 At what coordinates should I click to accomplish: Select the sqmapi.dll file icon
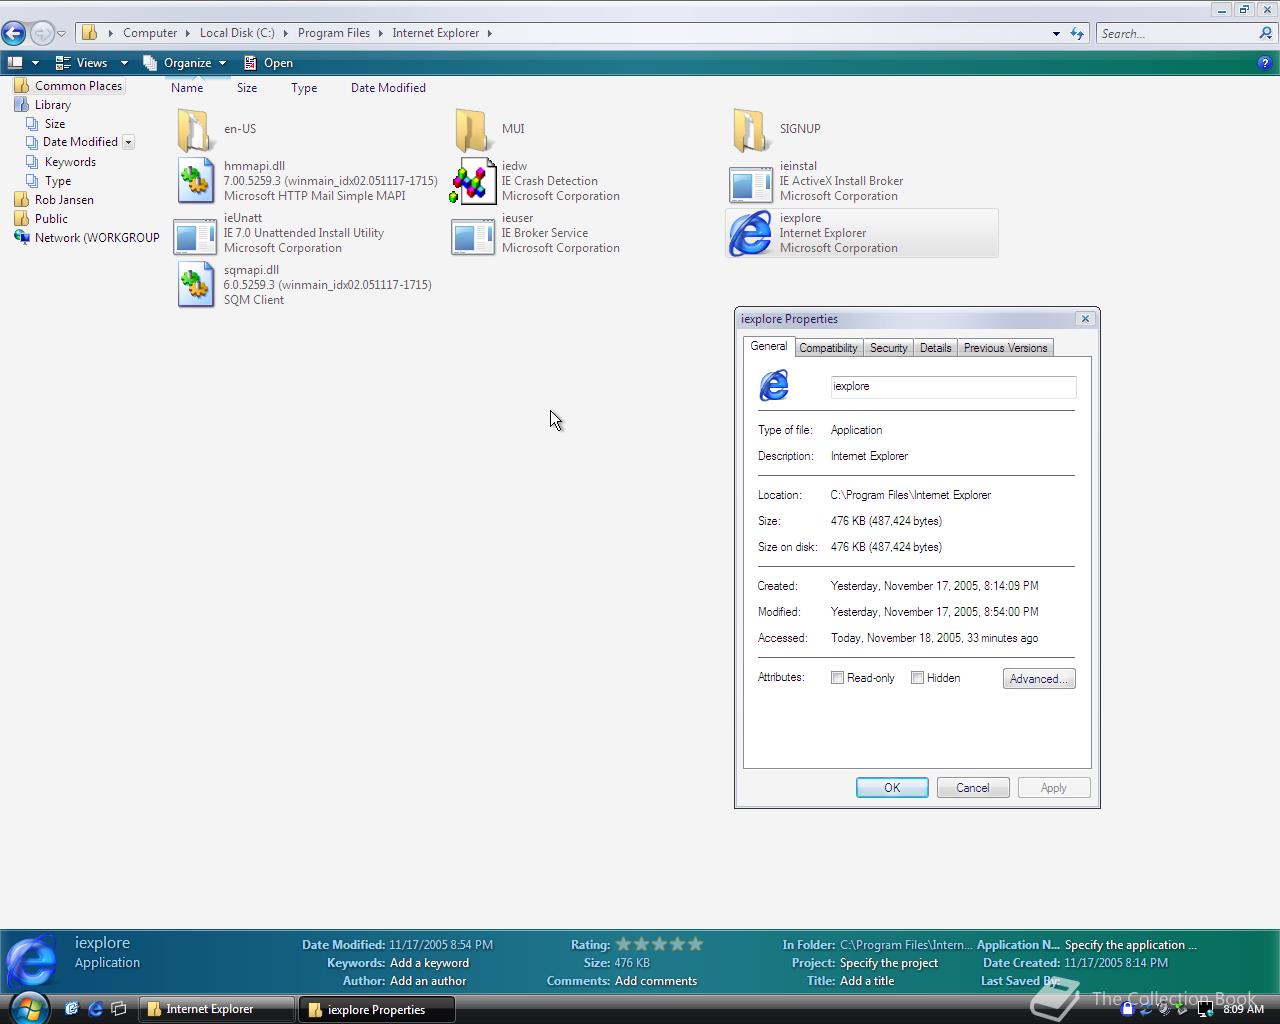coord(195,285)
